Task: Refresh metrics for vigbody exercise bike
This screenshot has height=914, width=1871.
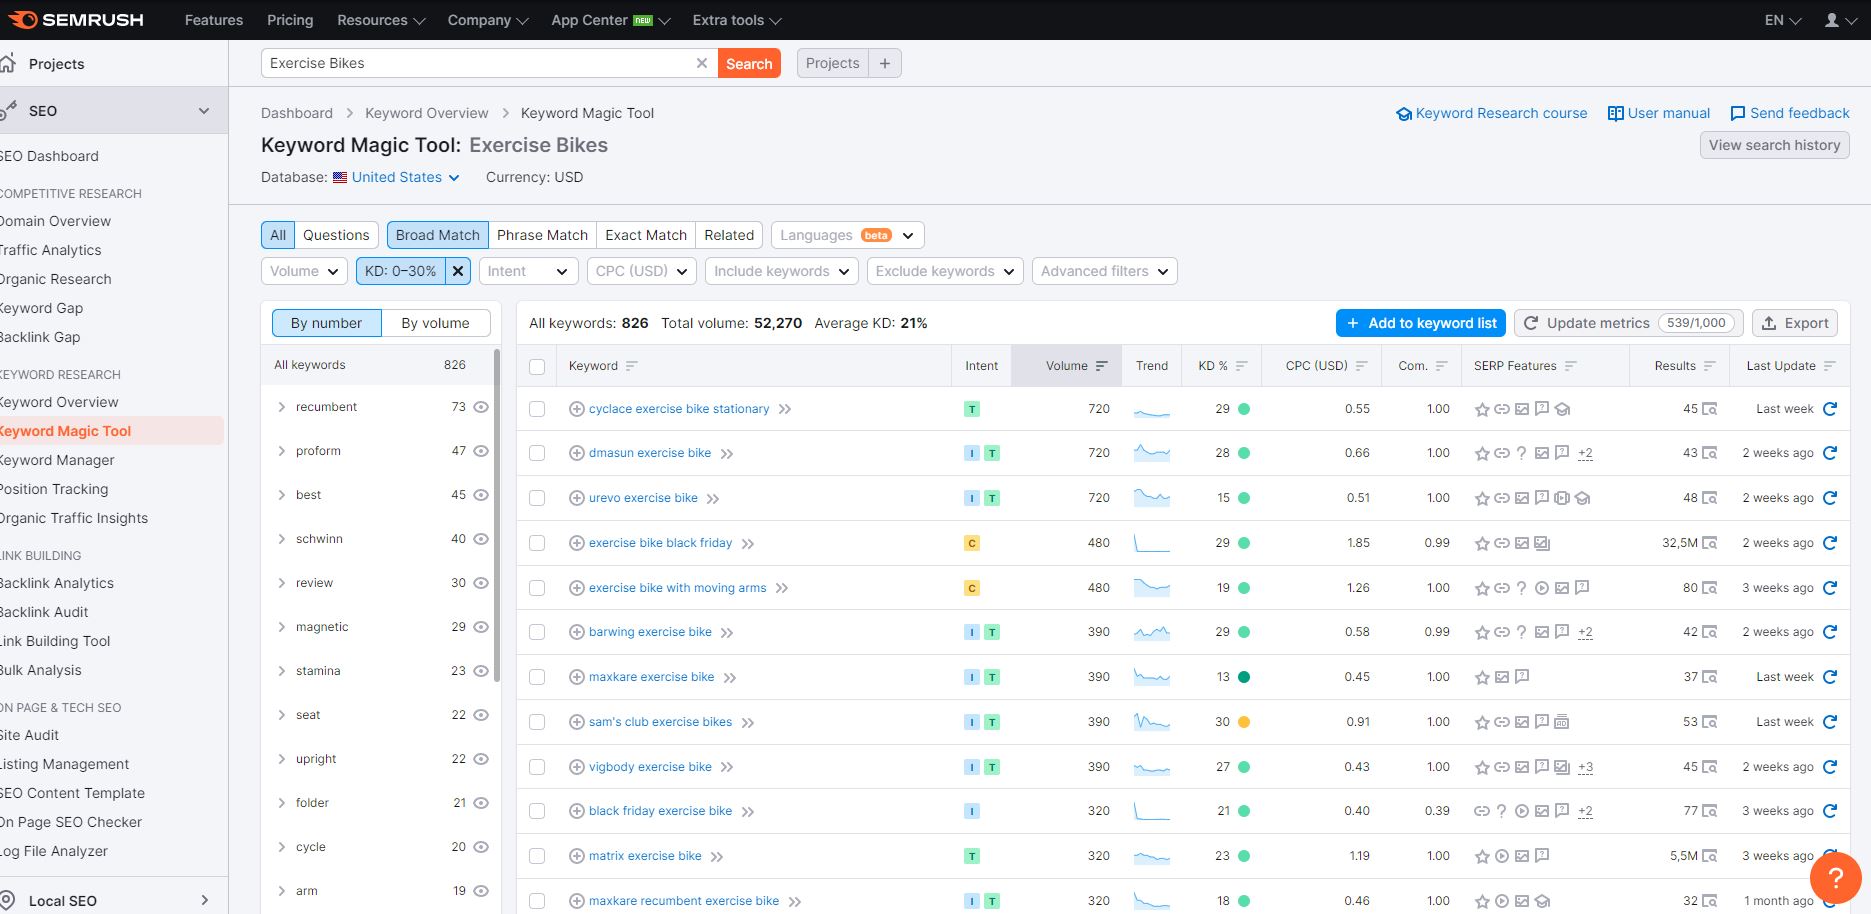Action: 1830,767
